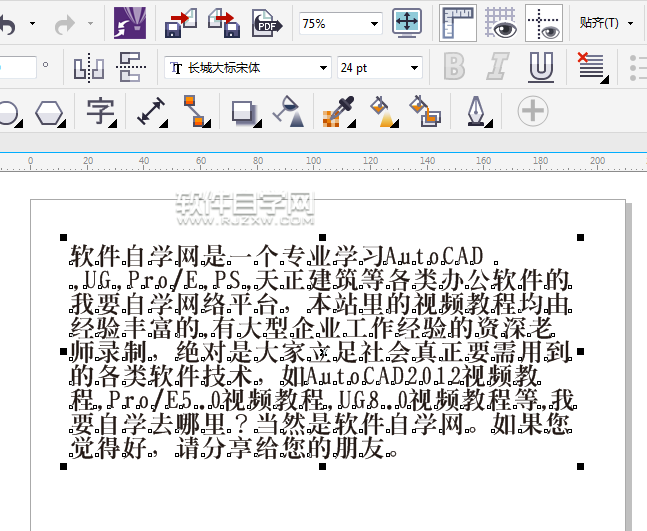
Task: Open the 长城大标宋体 font list dropdown
Action: (x=323, y=68)
